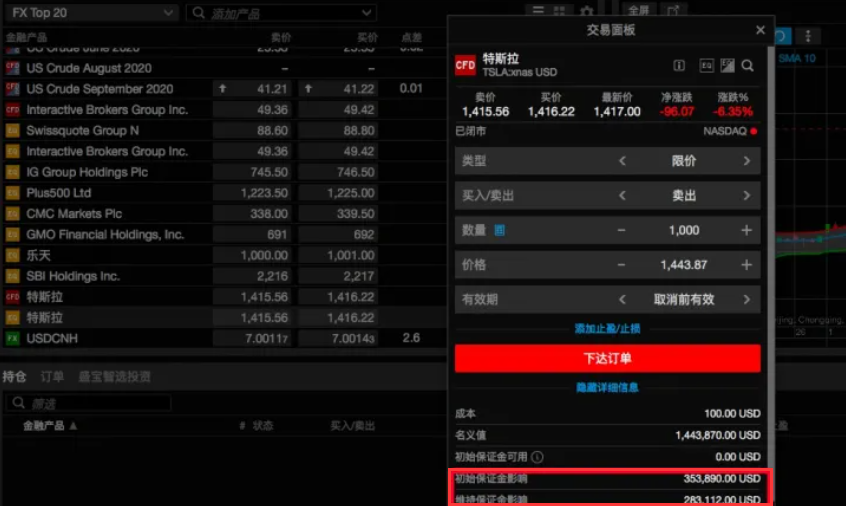
Task: Change 有效期 with right arrow
Action: pyautogui.click(x=747, y=299)
